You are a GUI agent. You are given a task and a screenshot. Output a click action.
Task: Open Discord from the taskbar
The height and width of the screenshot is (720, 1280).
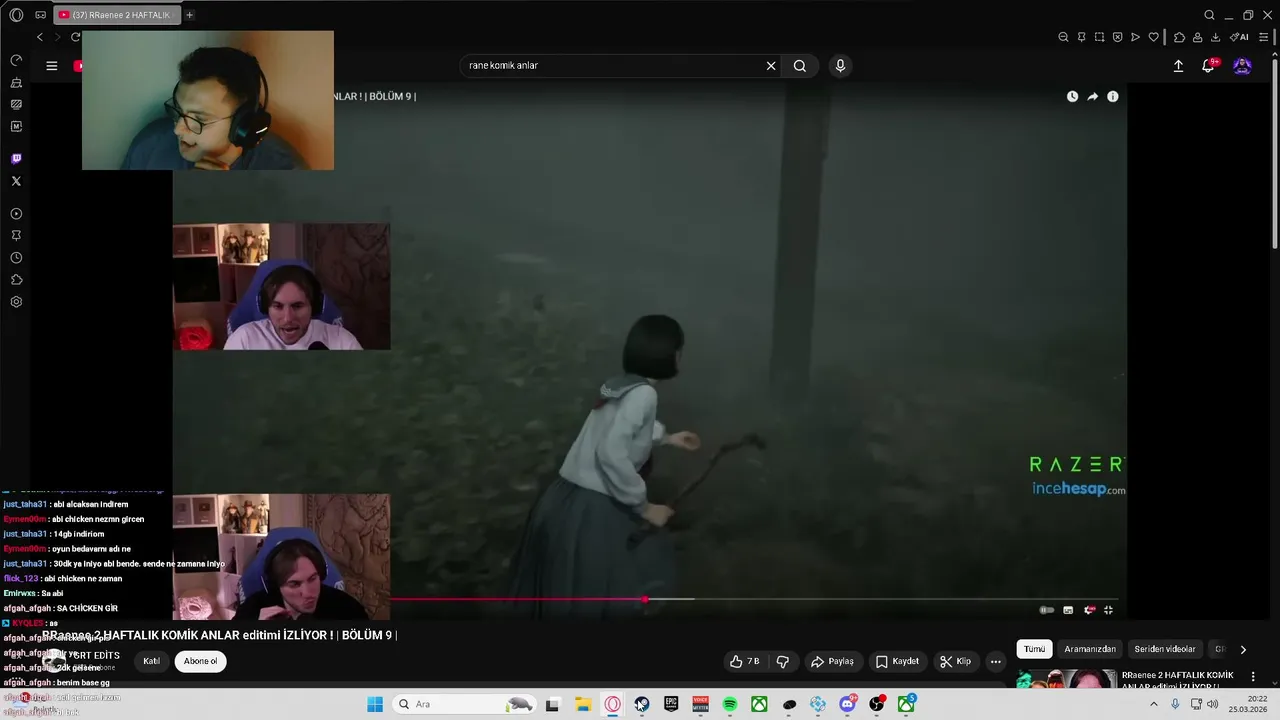847,704
